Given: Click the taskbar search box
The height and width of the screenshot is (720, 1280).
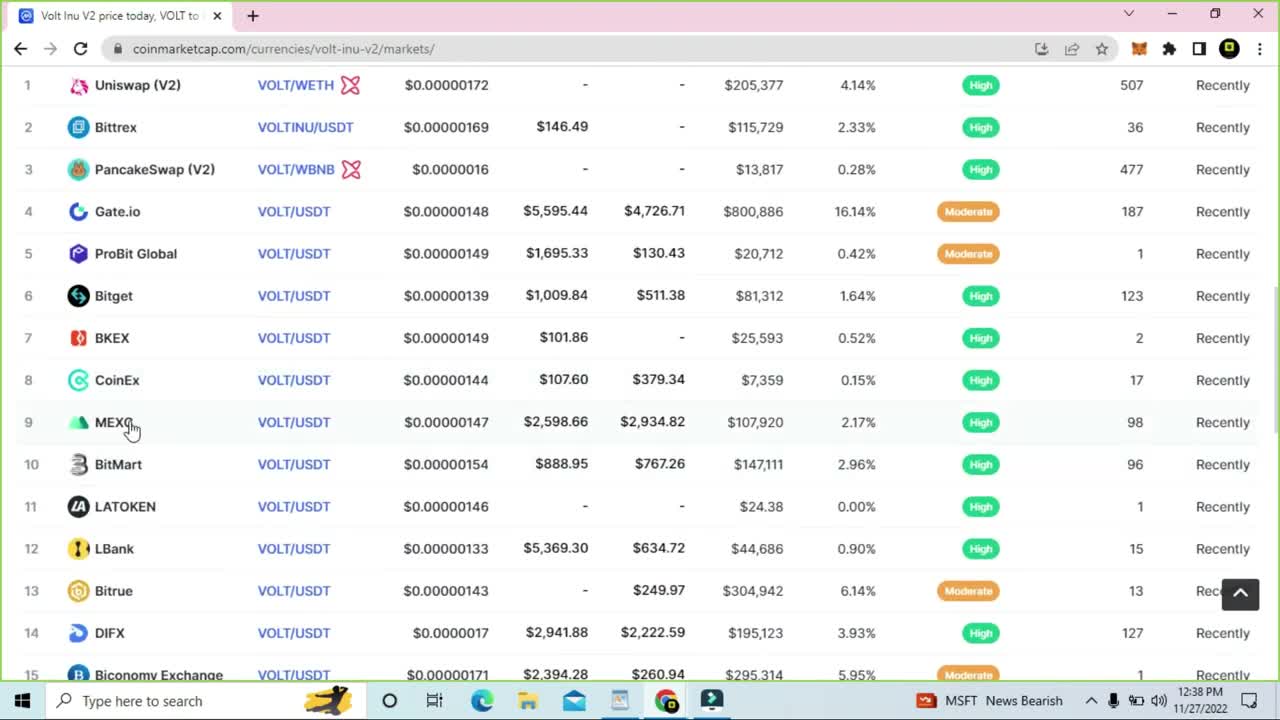Looking at the screenshot, I should (205, 701).
